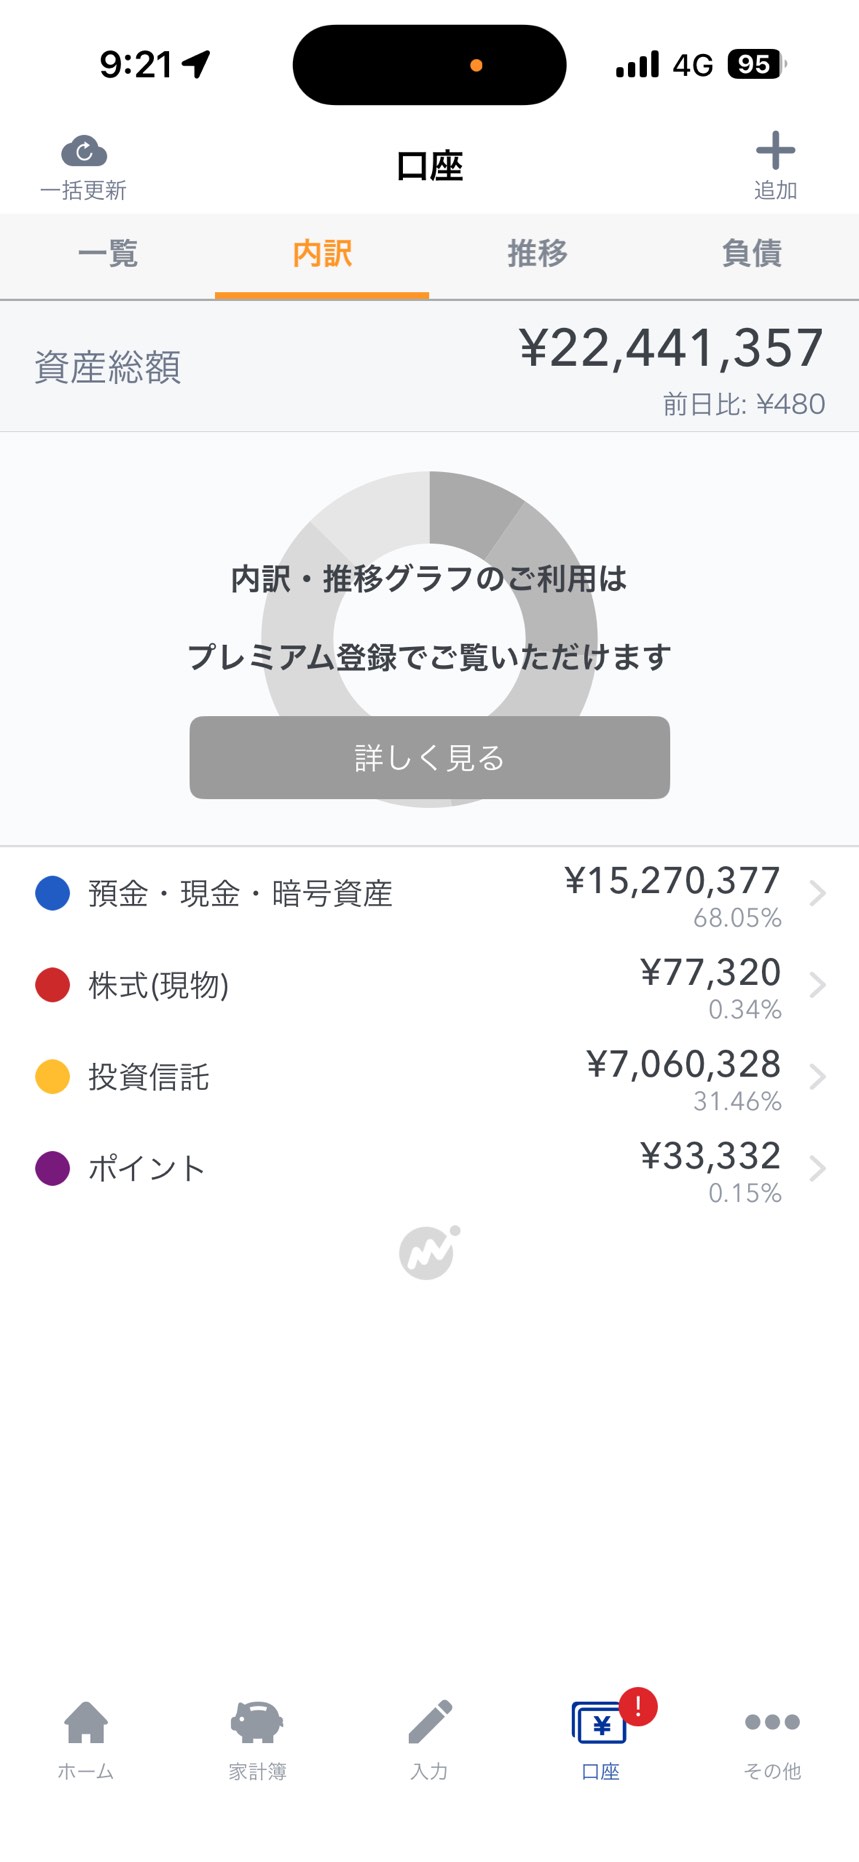This screenshot has height=1862, width=859.
Task: Expand the 投資信託 row chevron
Action: pos(817,1077)
